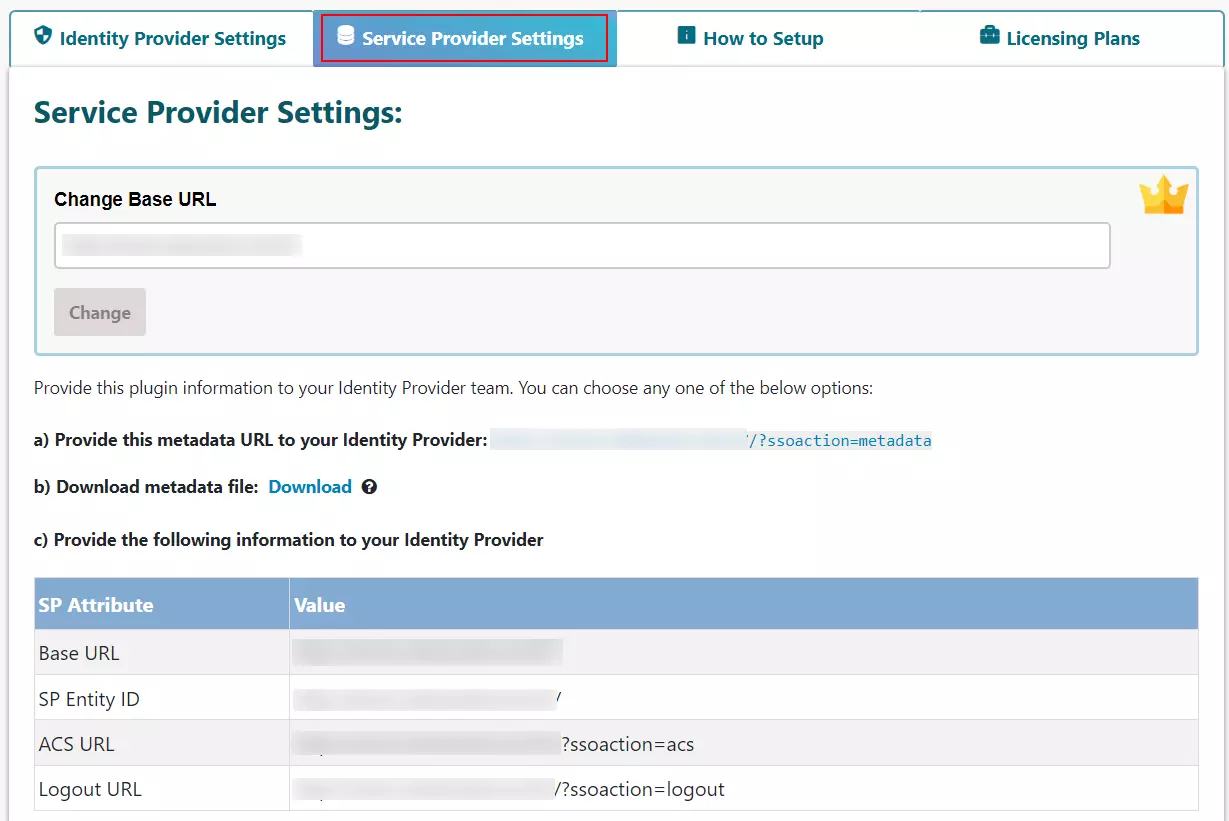Click the SP Entity ID value cell

click(x=428, y=699)
